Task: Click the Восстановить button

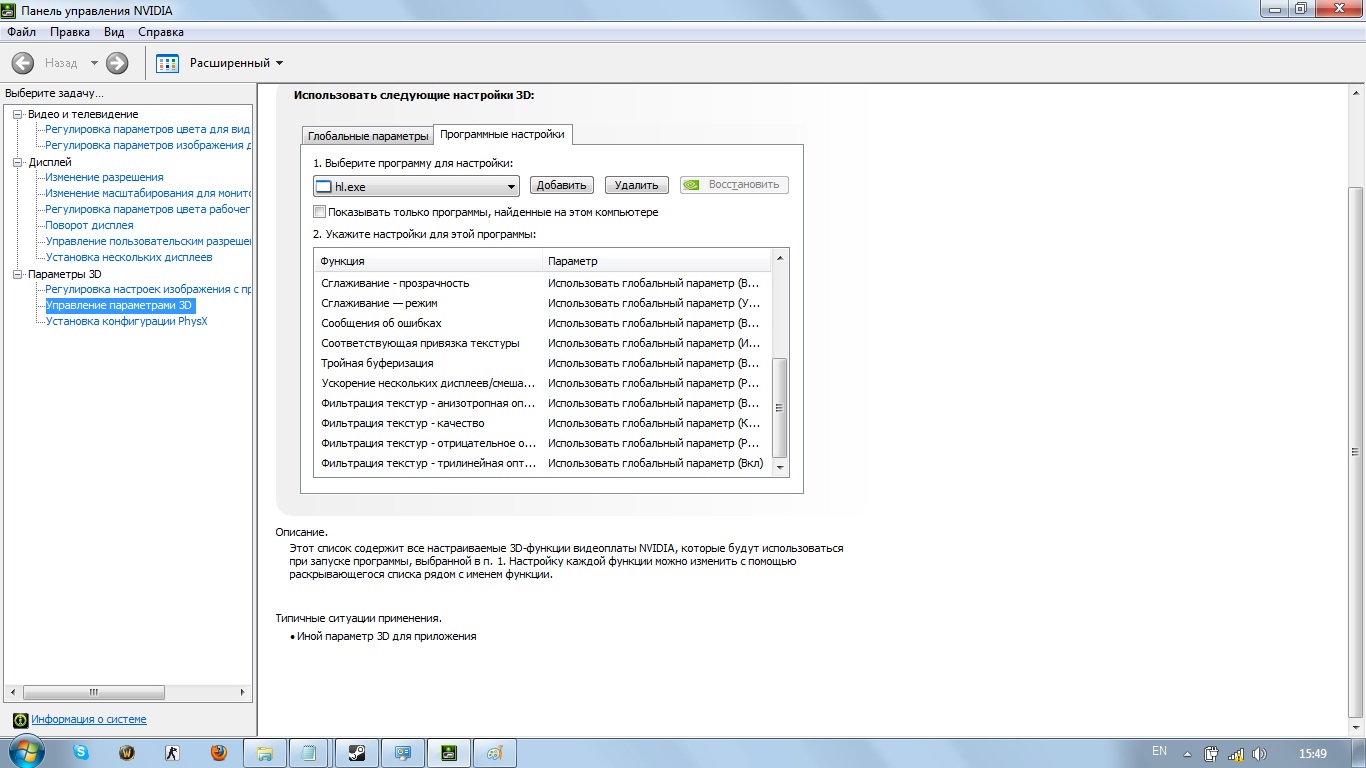Action: click(734, 185)
